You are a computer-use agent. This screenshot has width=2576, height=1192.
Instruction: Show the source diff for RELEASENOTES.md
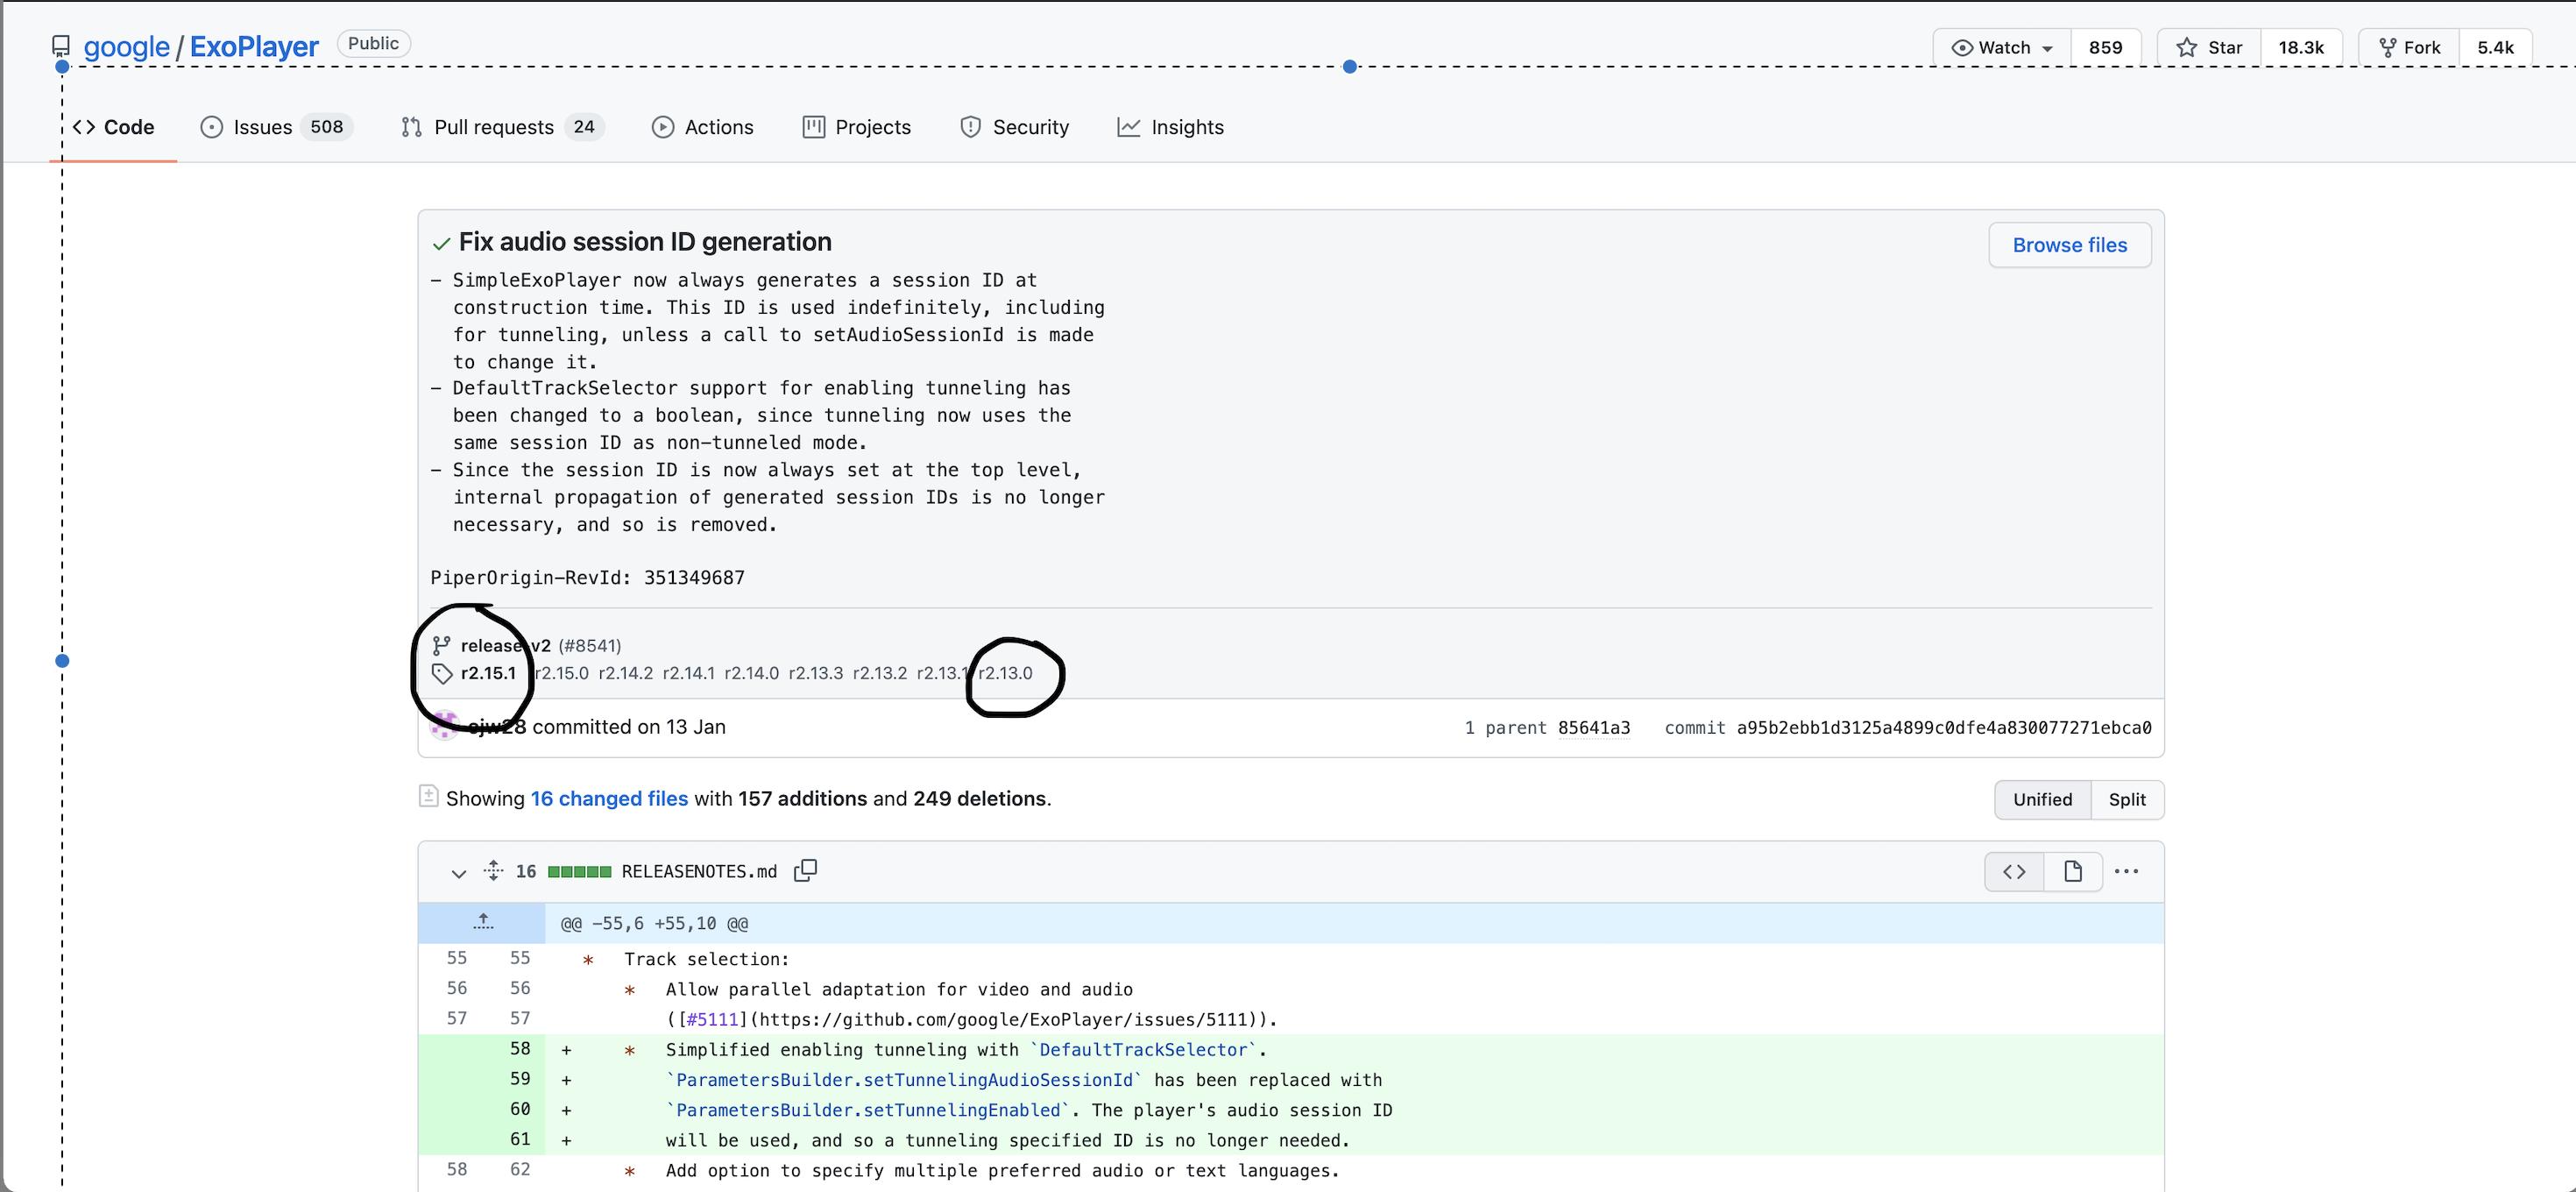tap(2014, 871)
